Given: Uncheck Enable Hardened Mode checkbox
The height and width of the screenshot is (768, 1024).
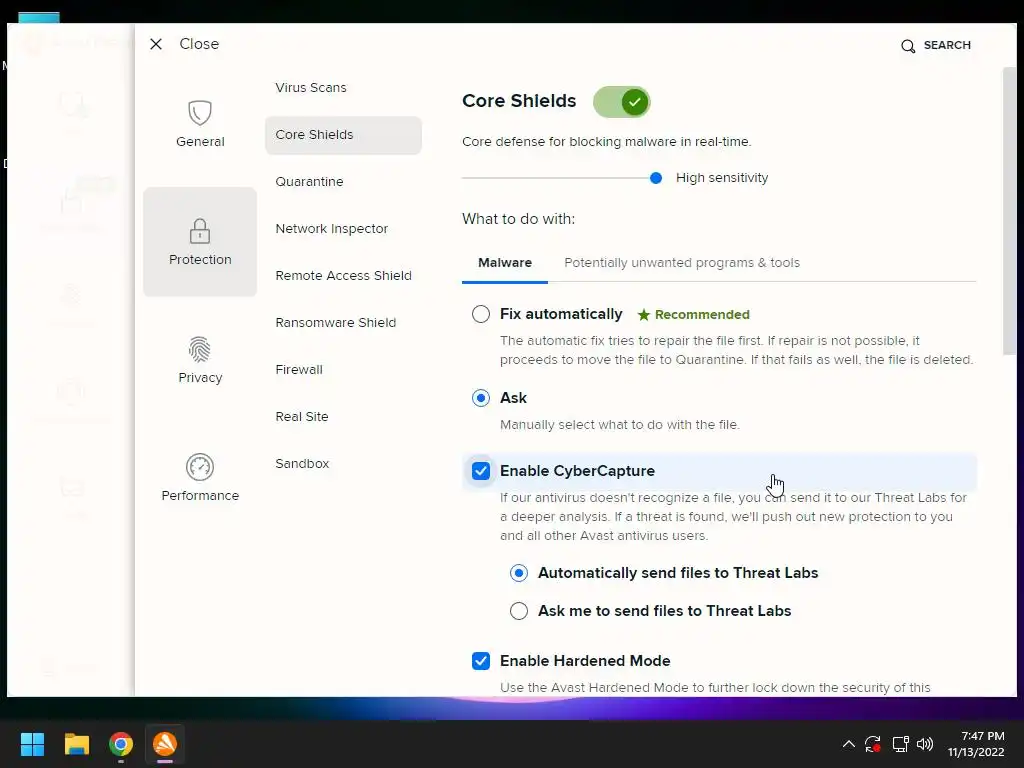Looking at the screenshot, I should point(481,661).
